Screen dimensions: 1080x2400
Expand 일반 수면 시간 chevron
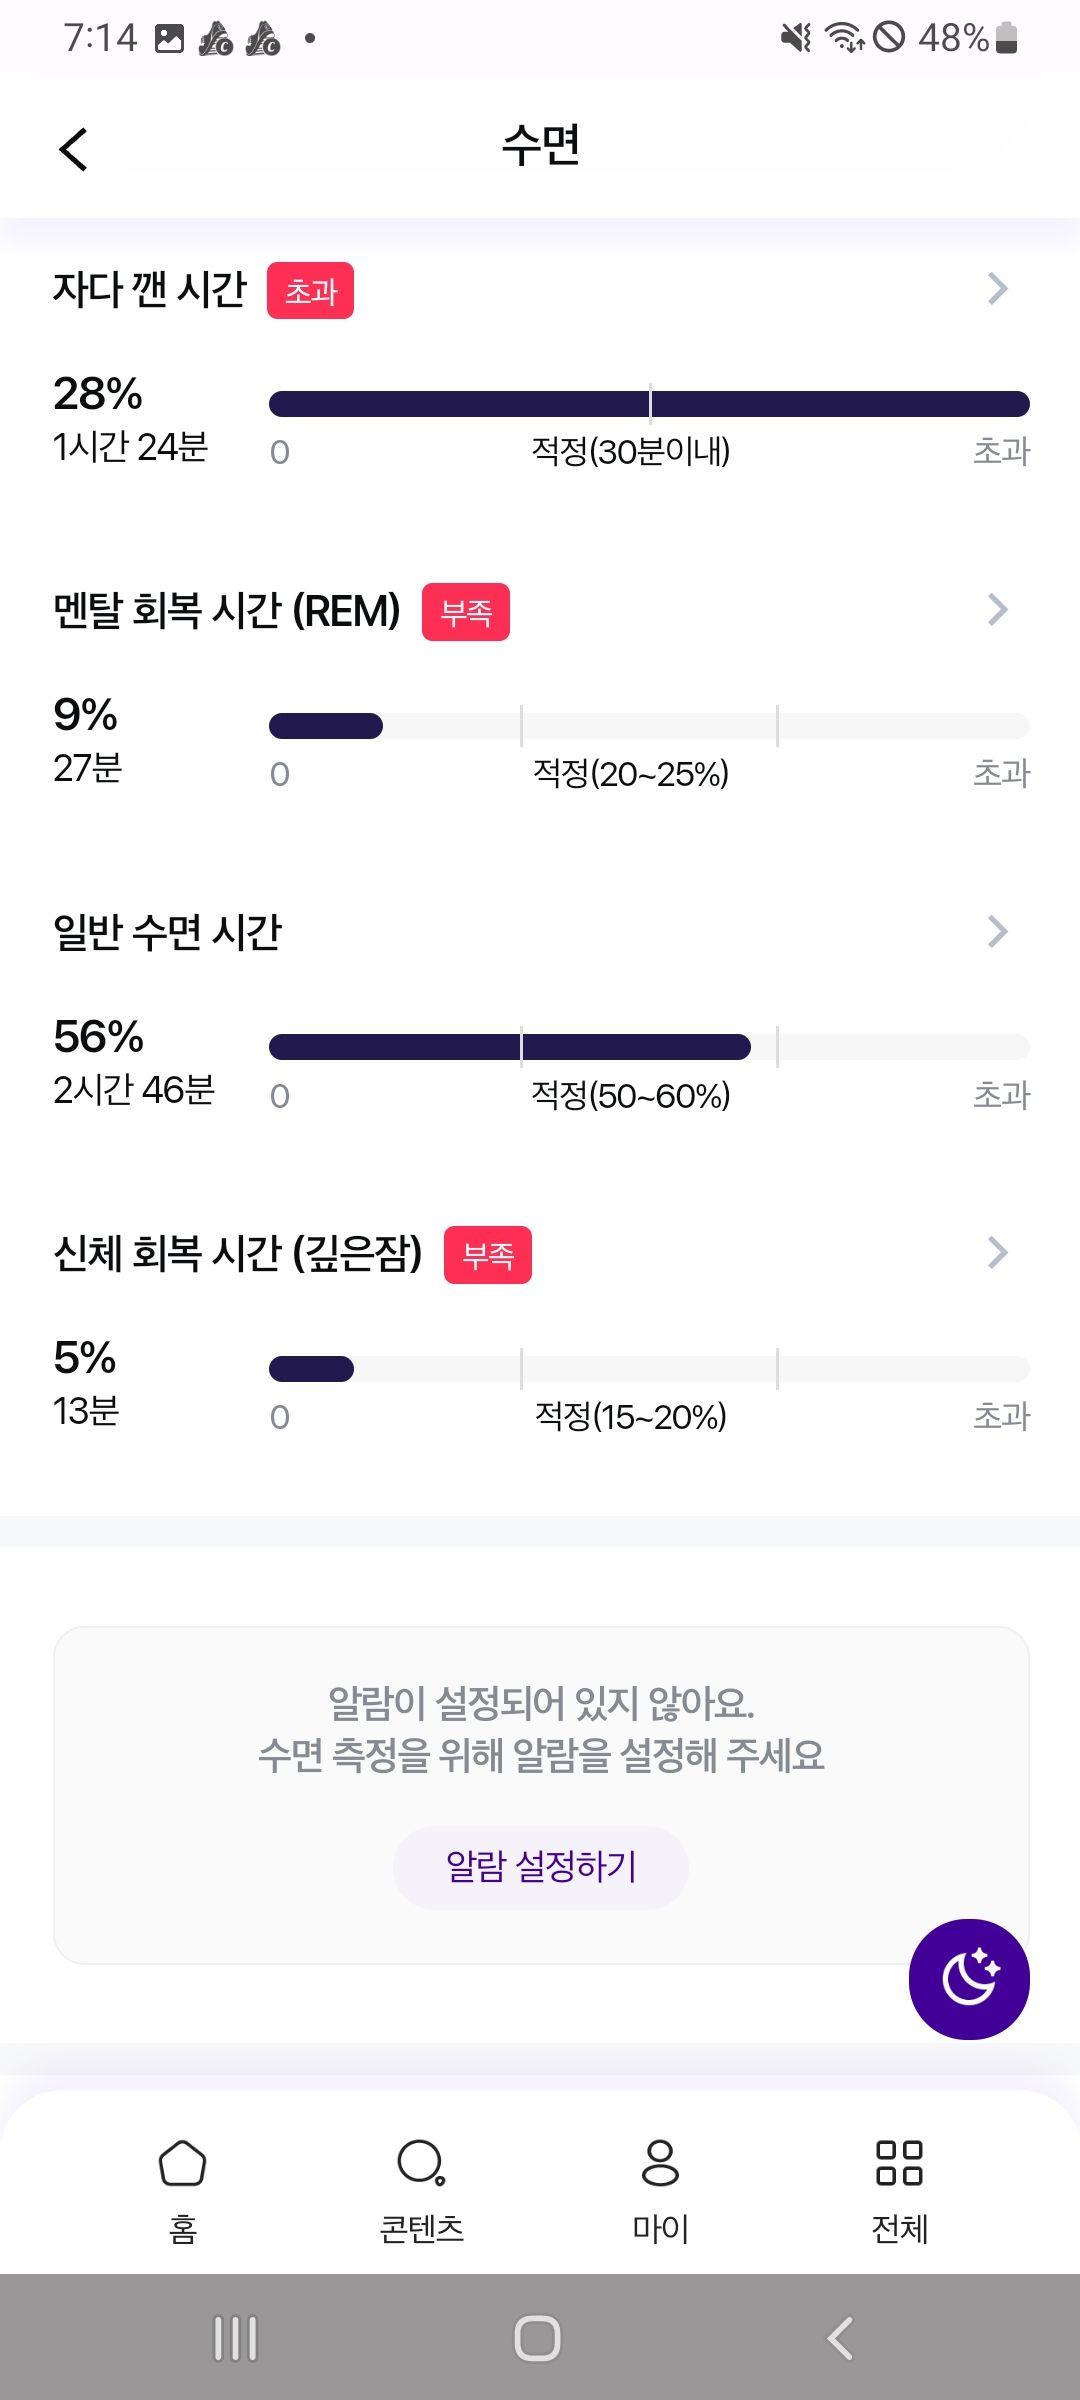point(997,932)
